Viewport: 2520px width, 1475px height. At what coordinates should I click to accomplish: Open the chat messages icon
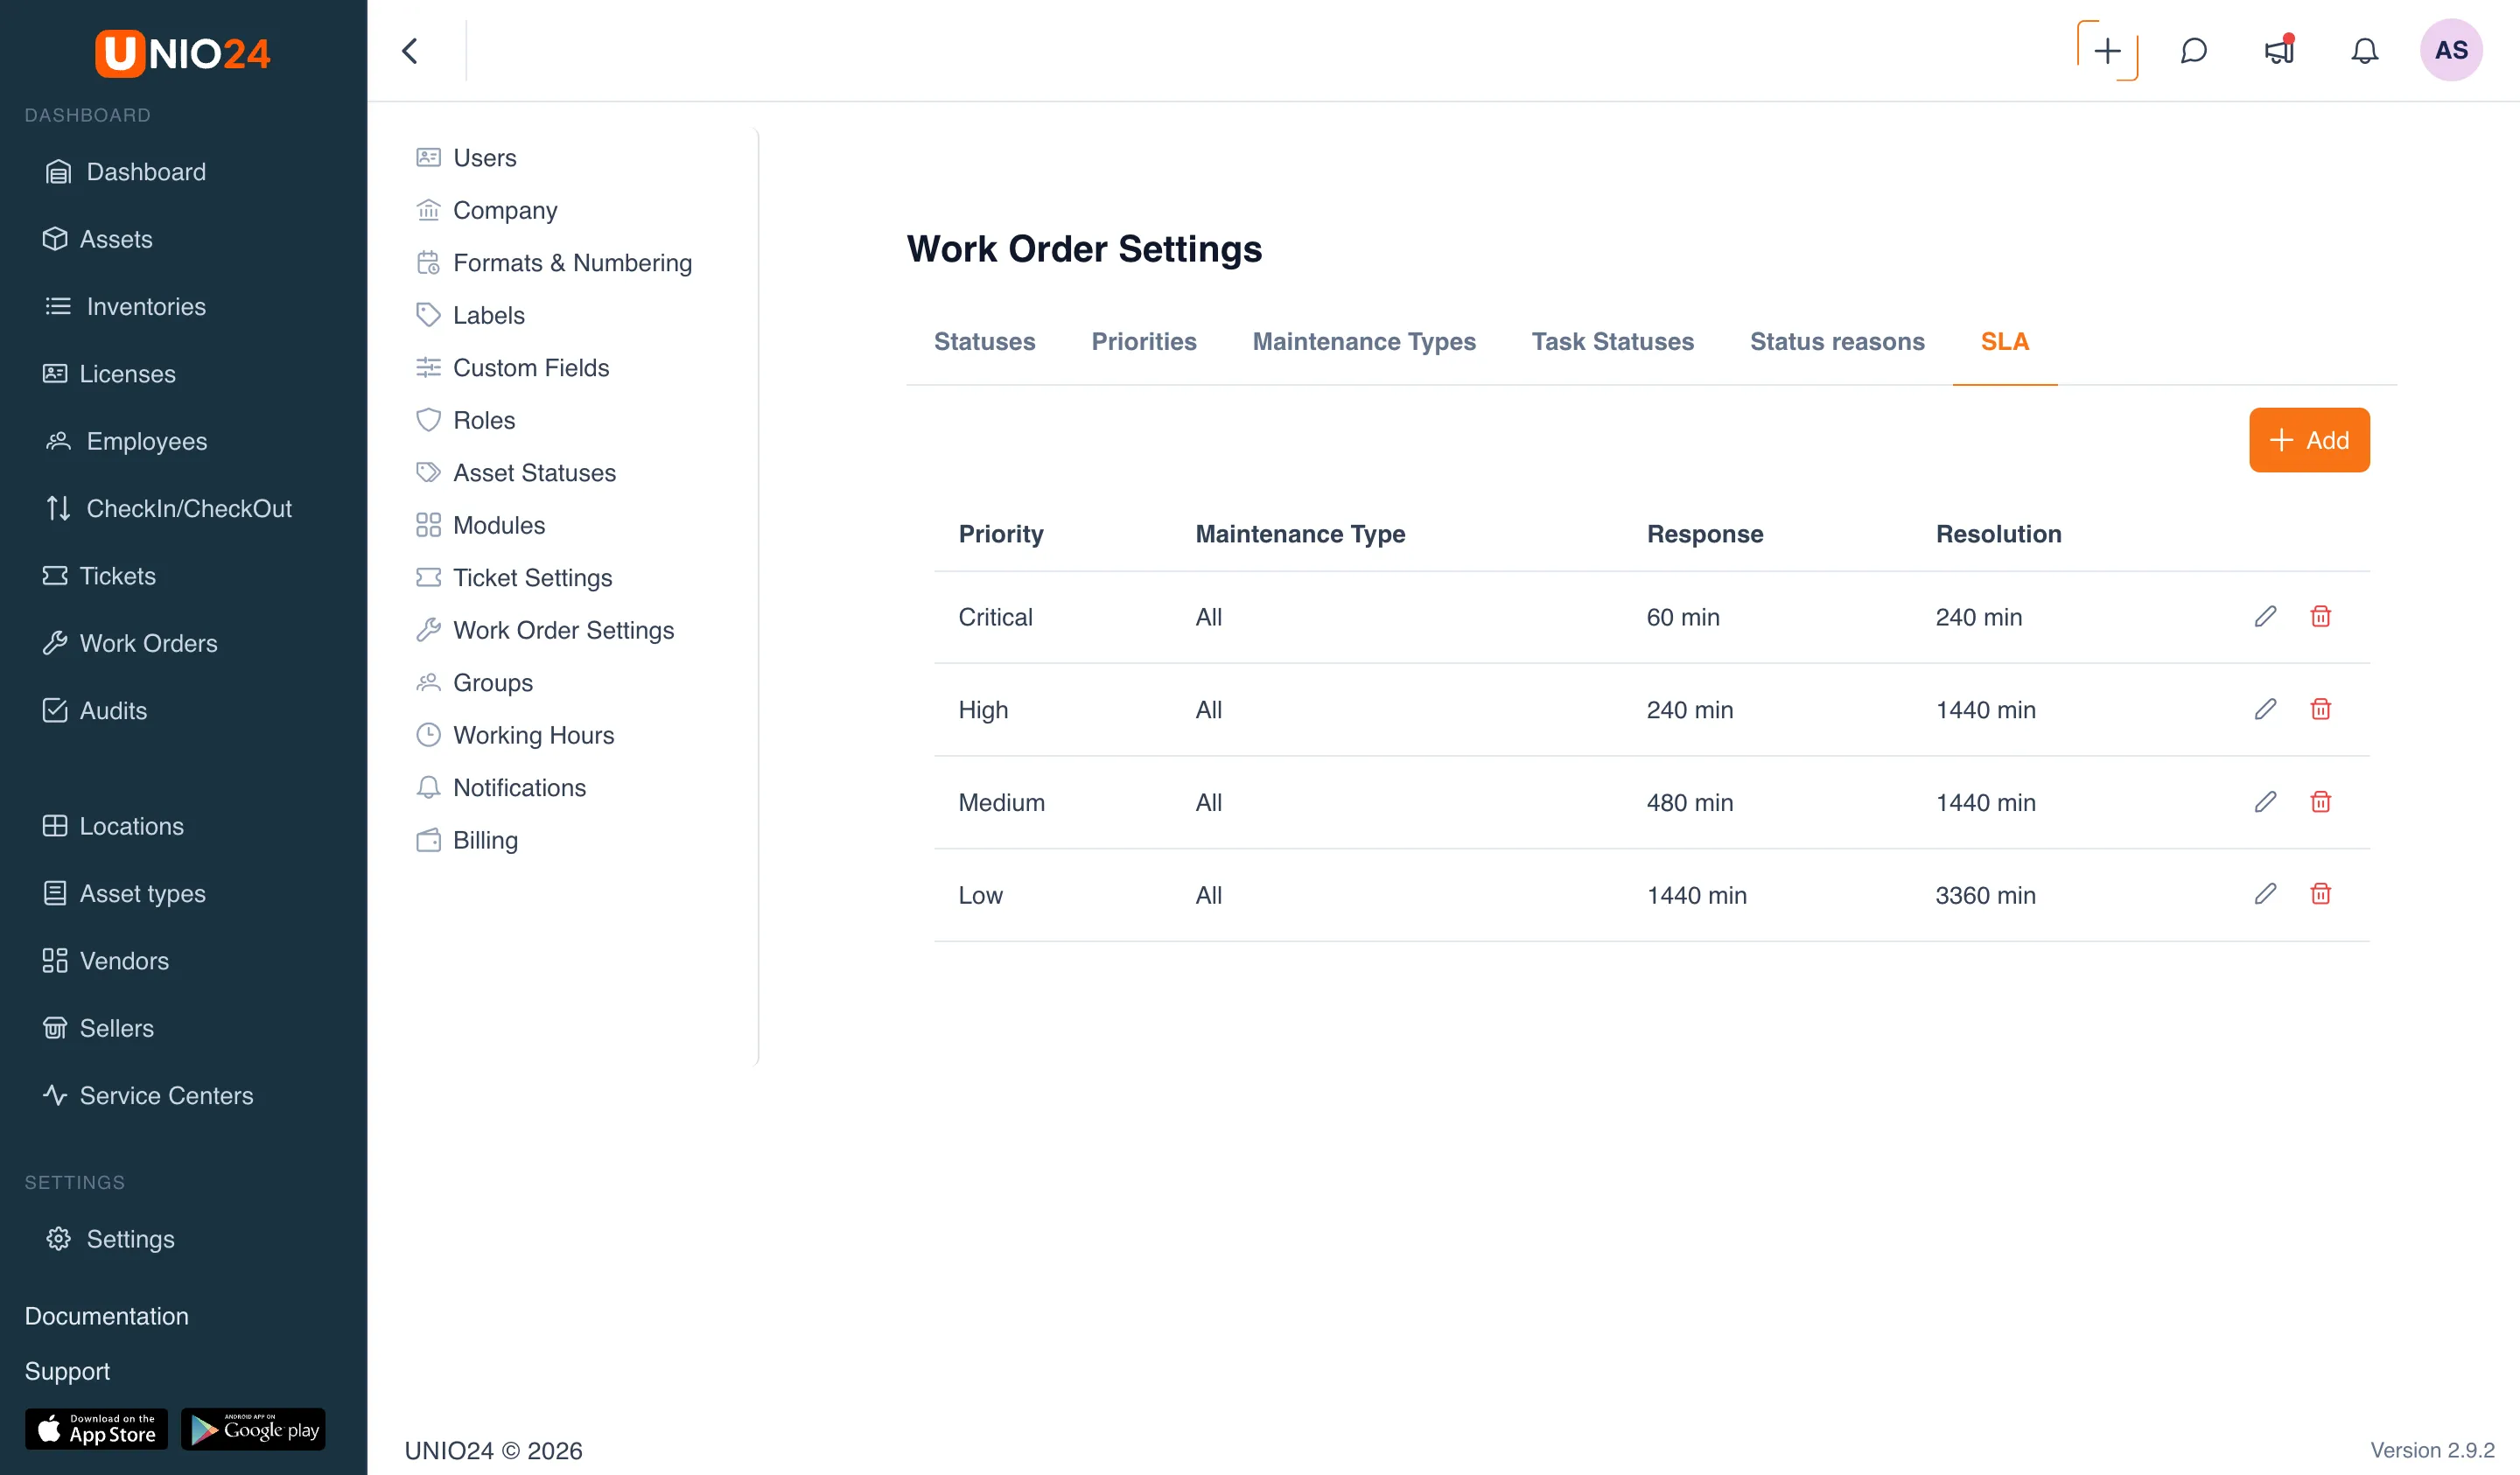(2193, 51)
